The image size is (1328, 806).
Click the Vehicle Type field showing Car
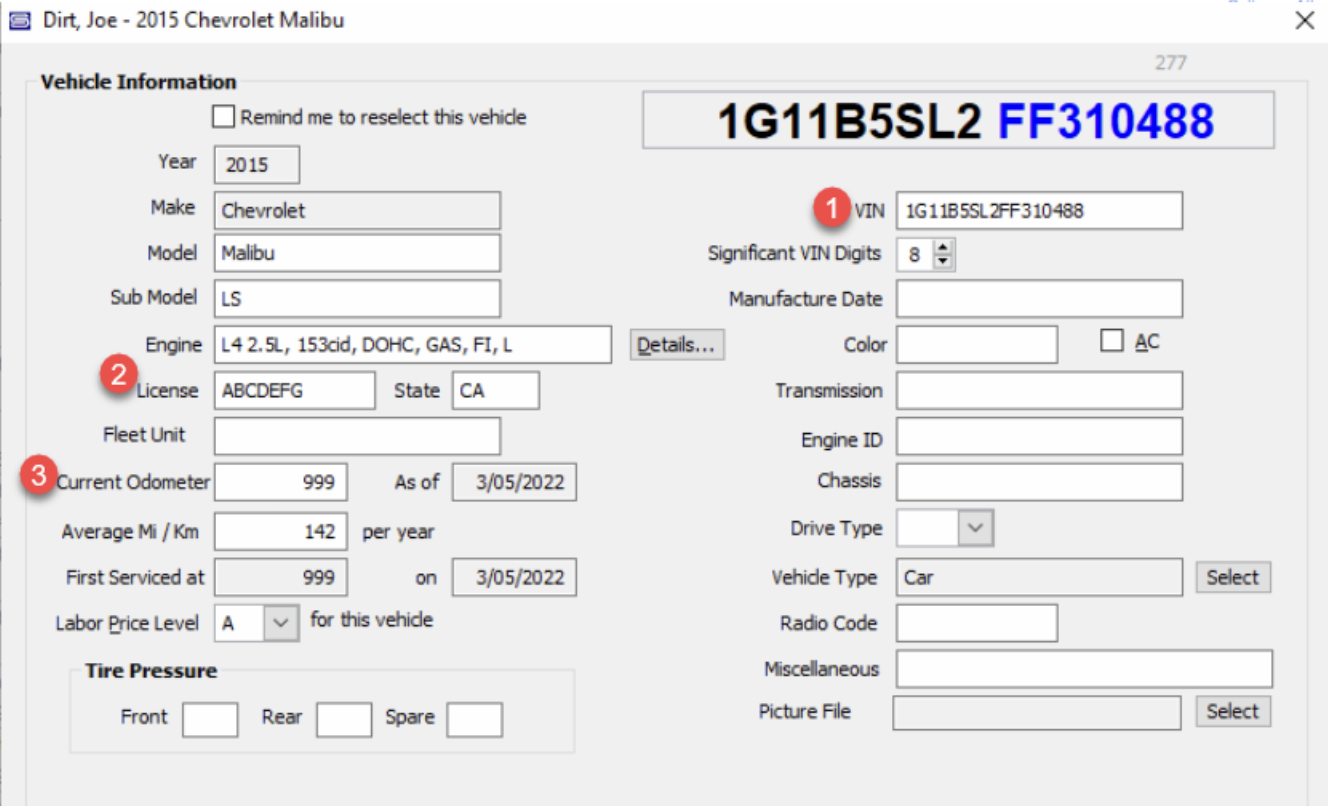[1039, 577]
